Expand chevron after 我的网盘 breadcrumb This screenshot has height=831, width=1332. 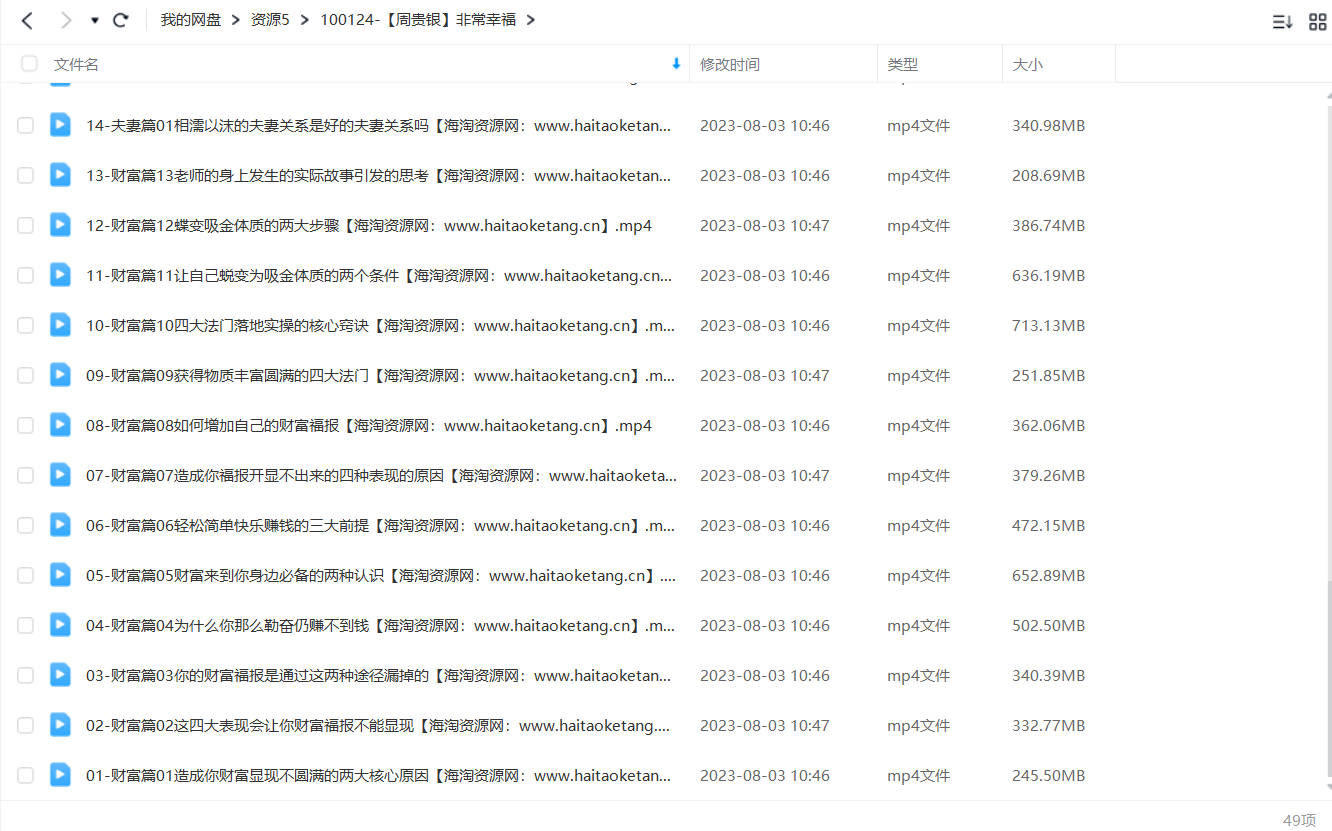[236, 20]
